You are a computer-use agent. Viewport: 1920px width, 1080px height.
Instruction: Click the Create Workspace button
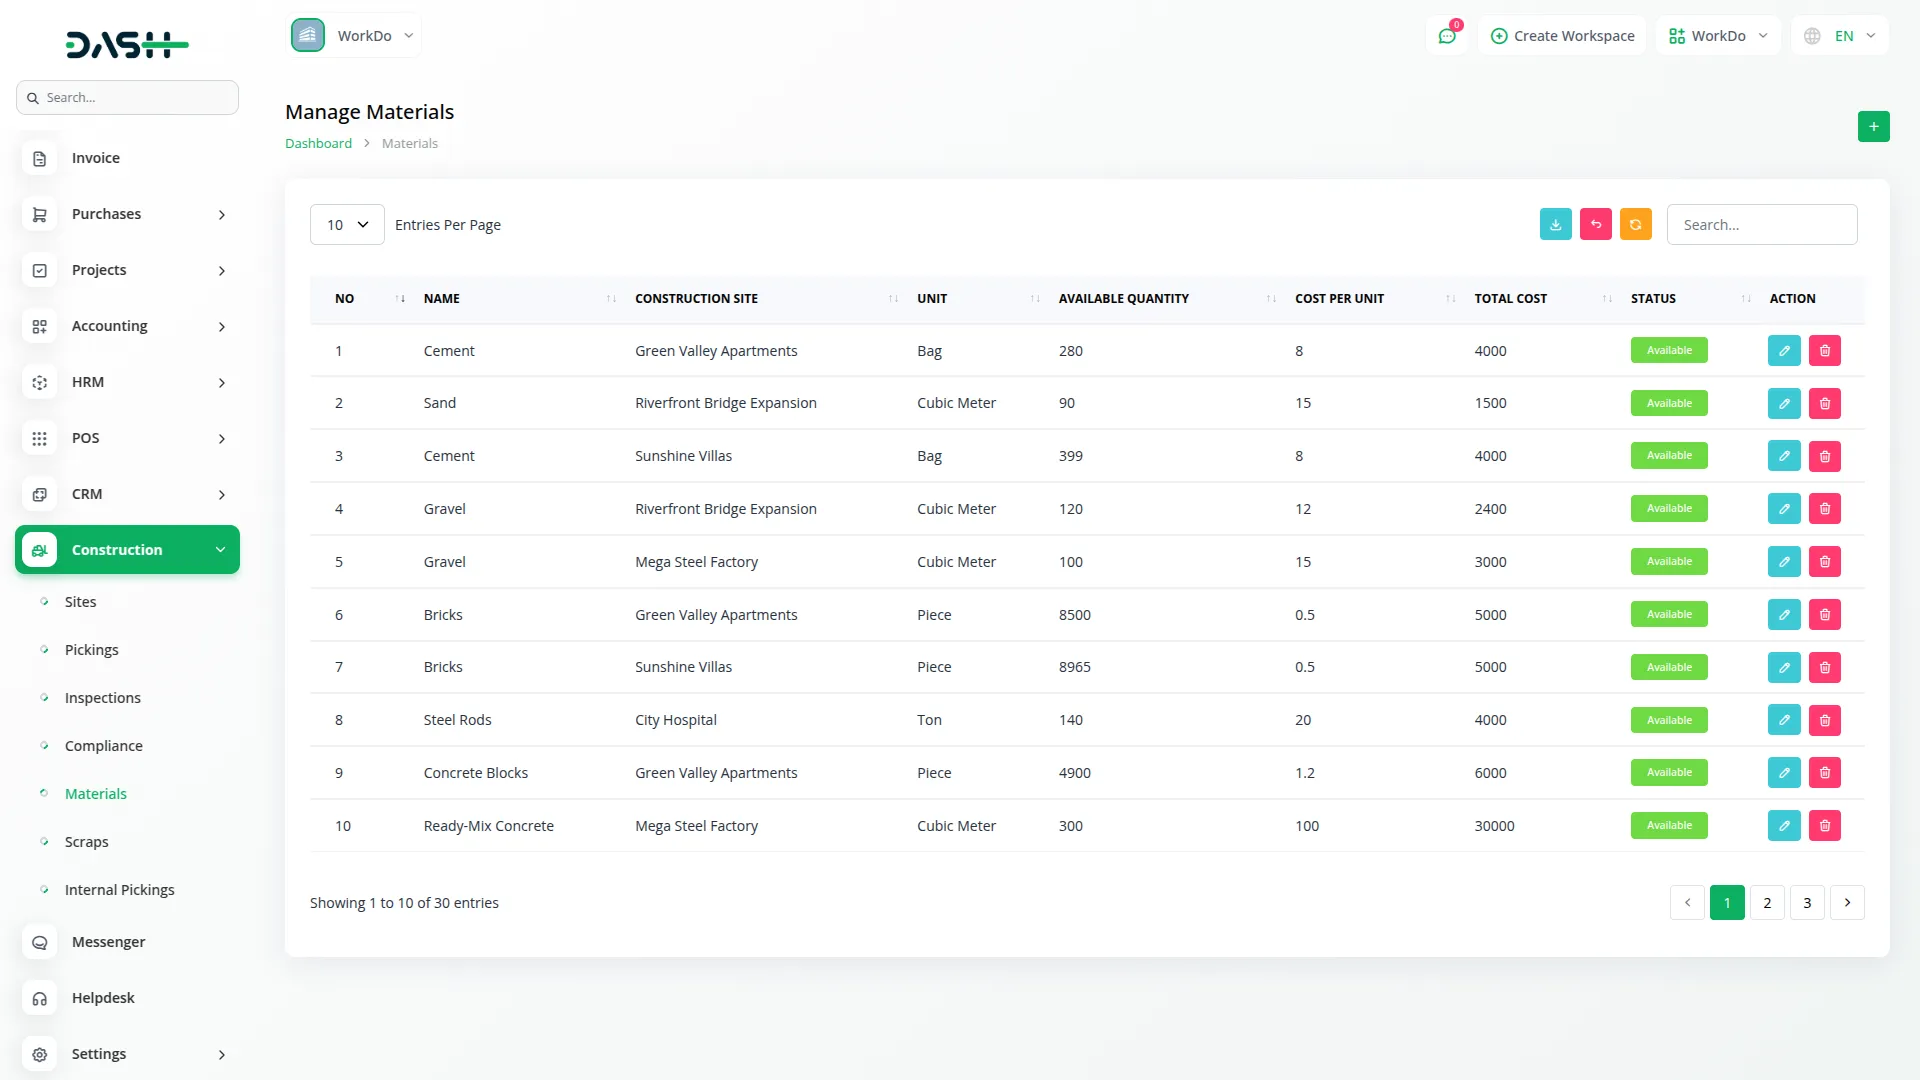tap(1562, 36)
